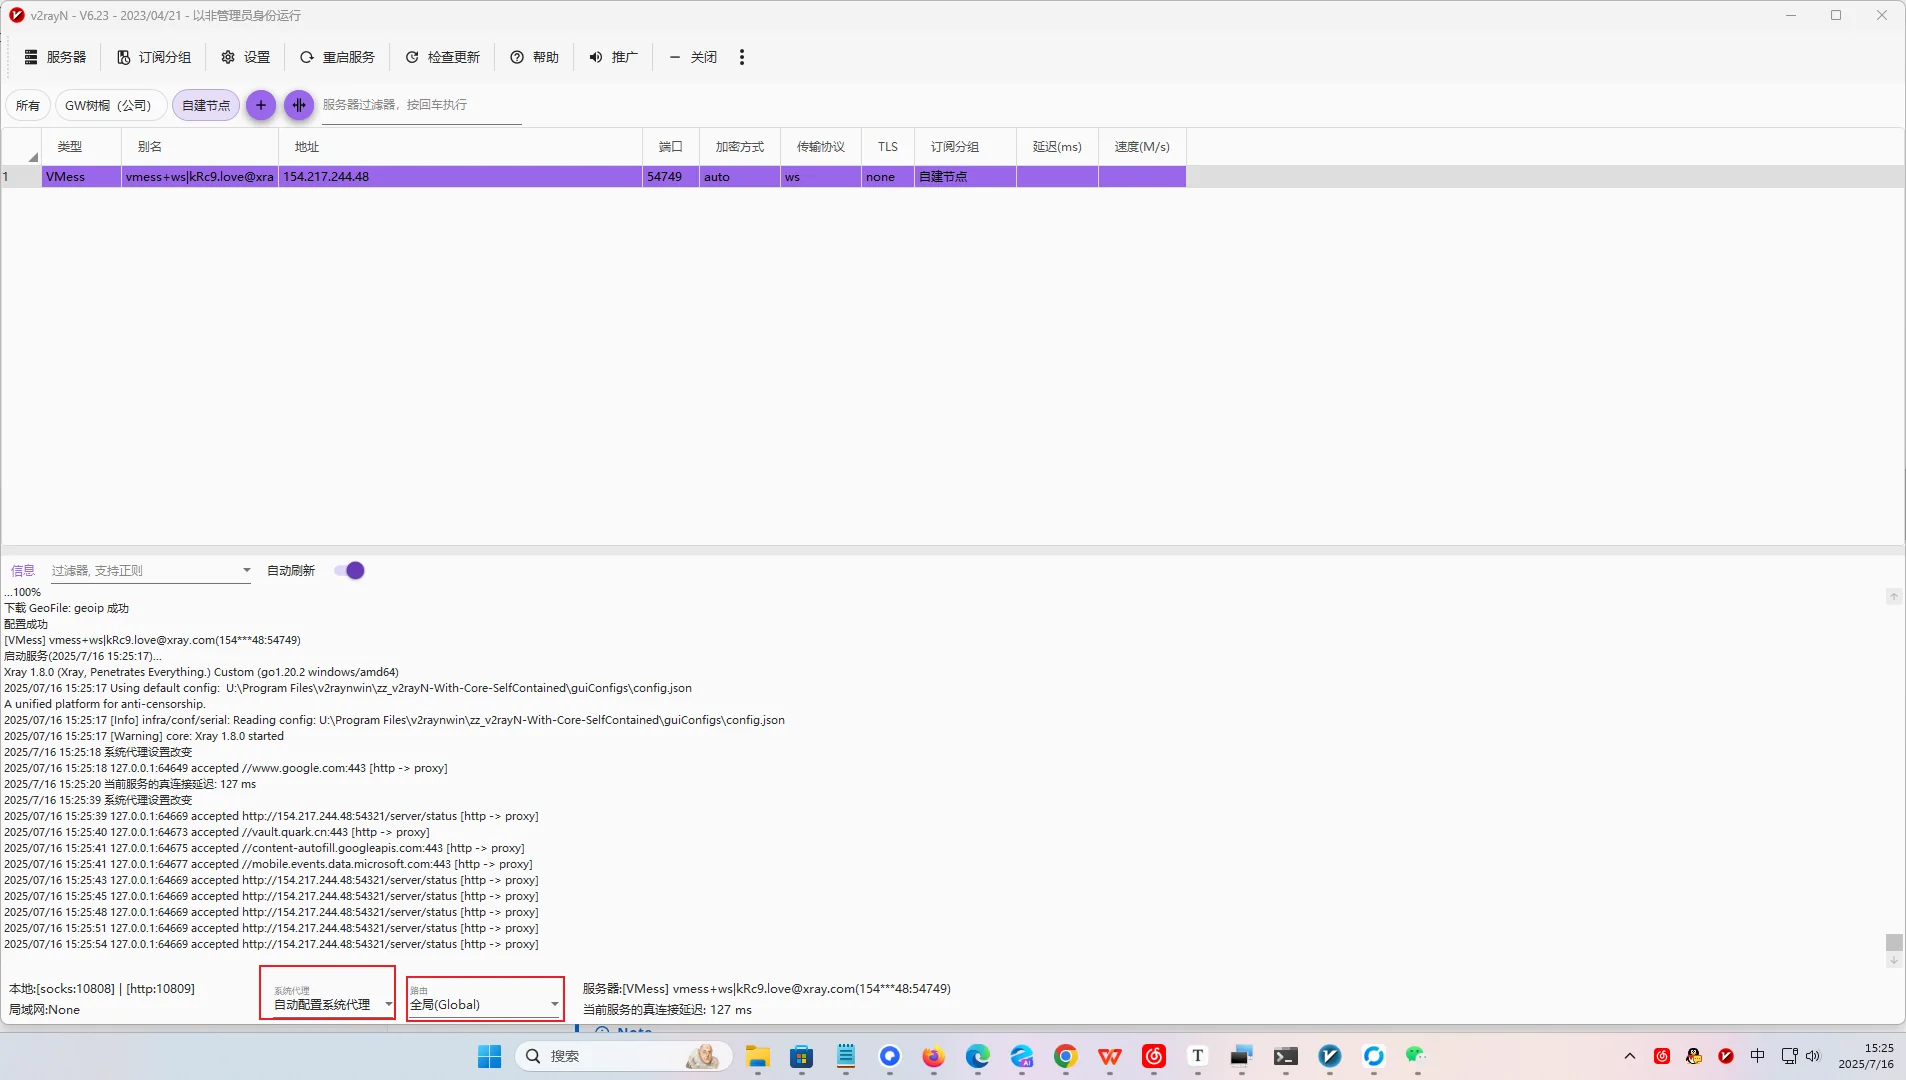Expand the 路由 routing Global dropdown
This screenshot has width=1906, height=1080.
coord(554,1004)
